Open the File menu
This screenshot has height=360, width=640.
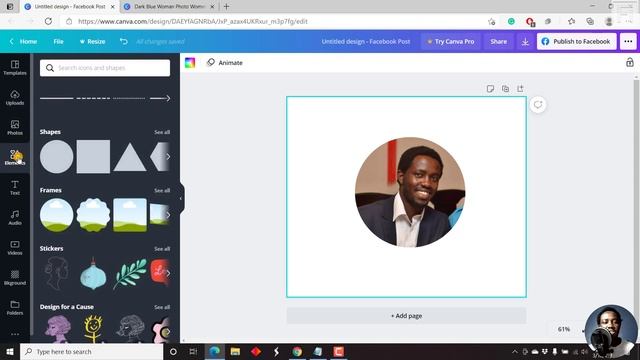[x=58, y=41]
